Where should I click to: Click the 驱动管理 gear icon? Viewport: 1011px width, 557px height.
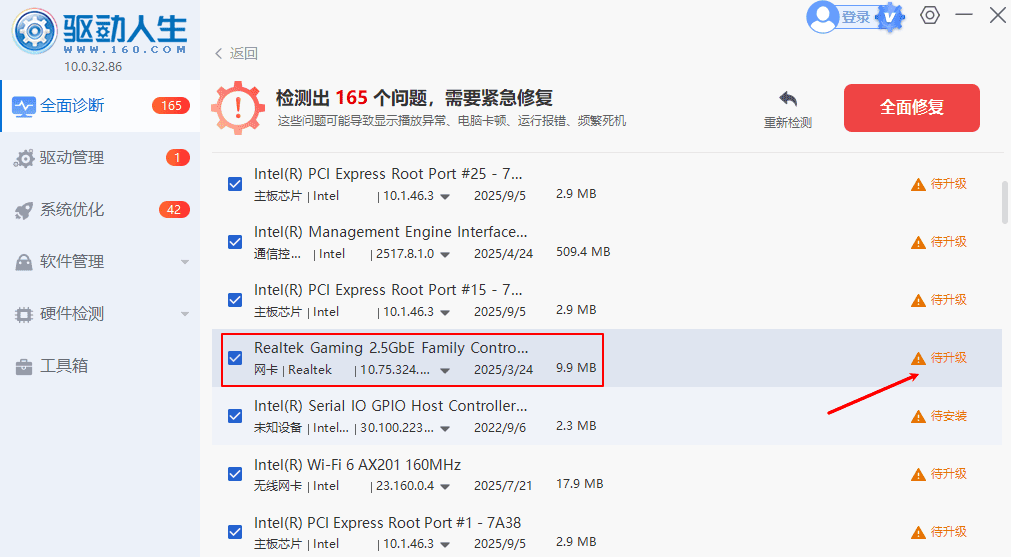point(24,159)
